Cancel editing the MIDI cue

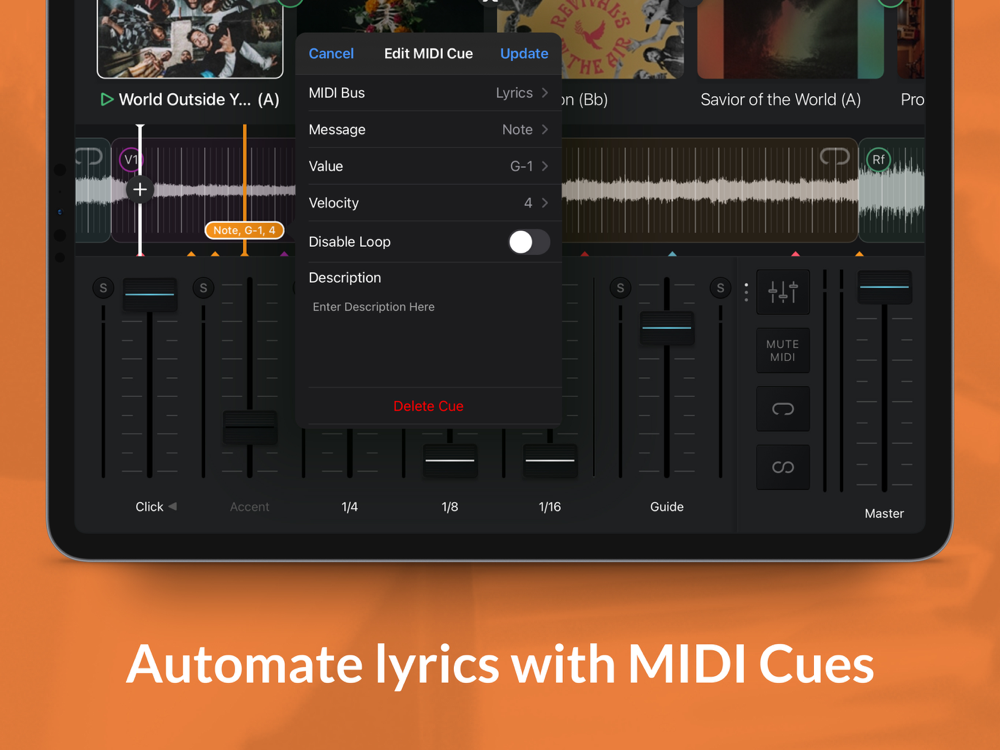(x=331, y=54)
